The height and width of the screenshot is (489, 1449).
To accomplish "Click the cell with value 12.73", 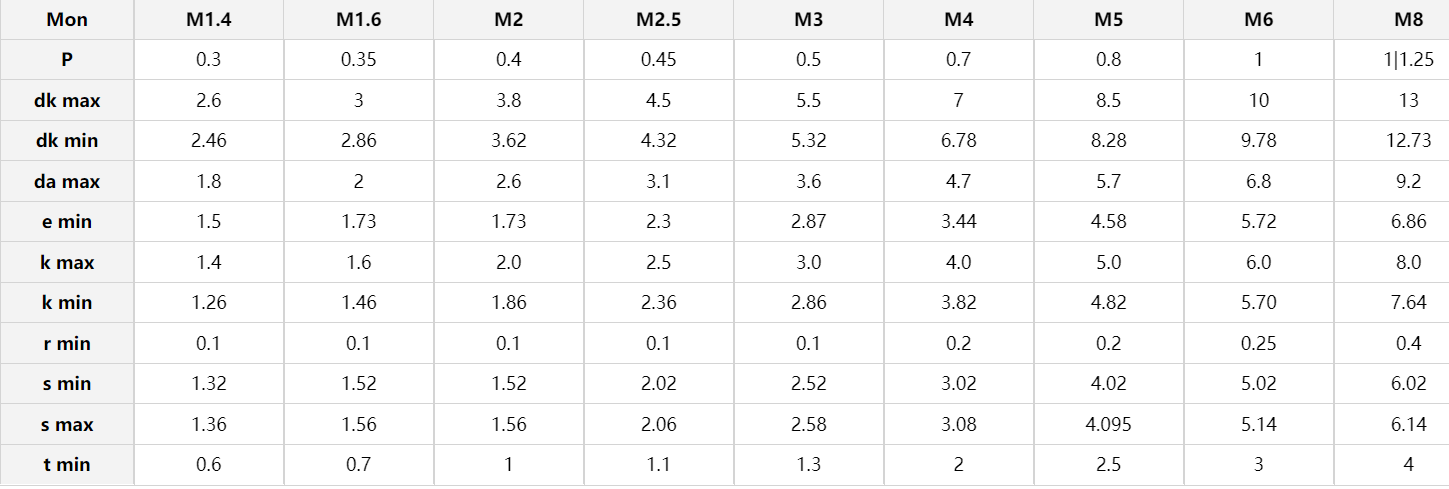I will [x=1408, y=141].
